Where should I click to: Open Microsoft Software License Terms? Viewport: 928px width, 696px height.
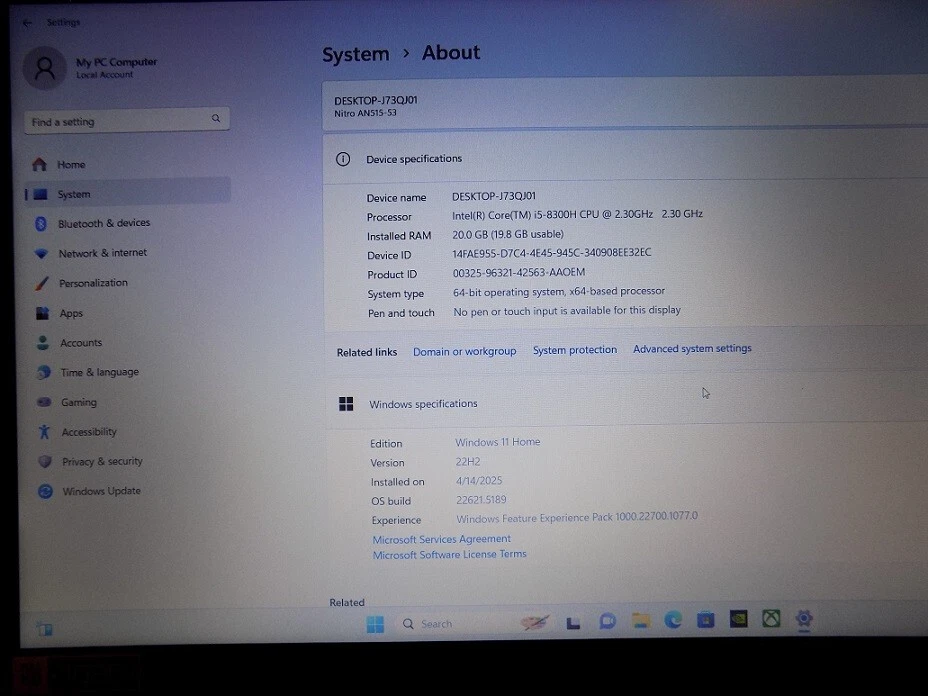tap(449, 555)
